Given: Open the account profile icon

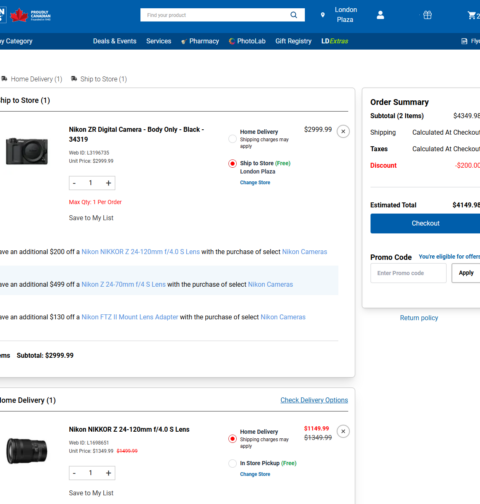Looking at the screenshot, I should click(x=380, y=15).
